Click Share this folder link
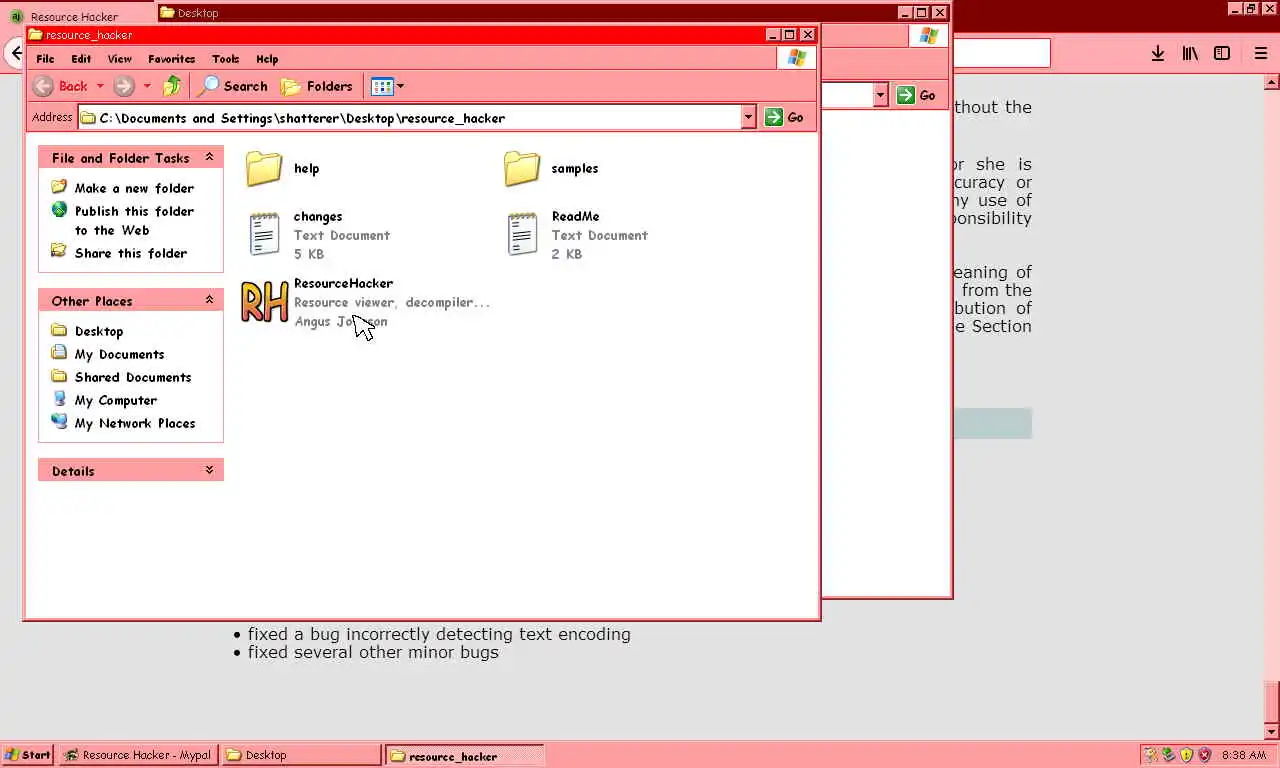1280x768 pixels. [x=131, y=253]
